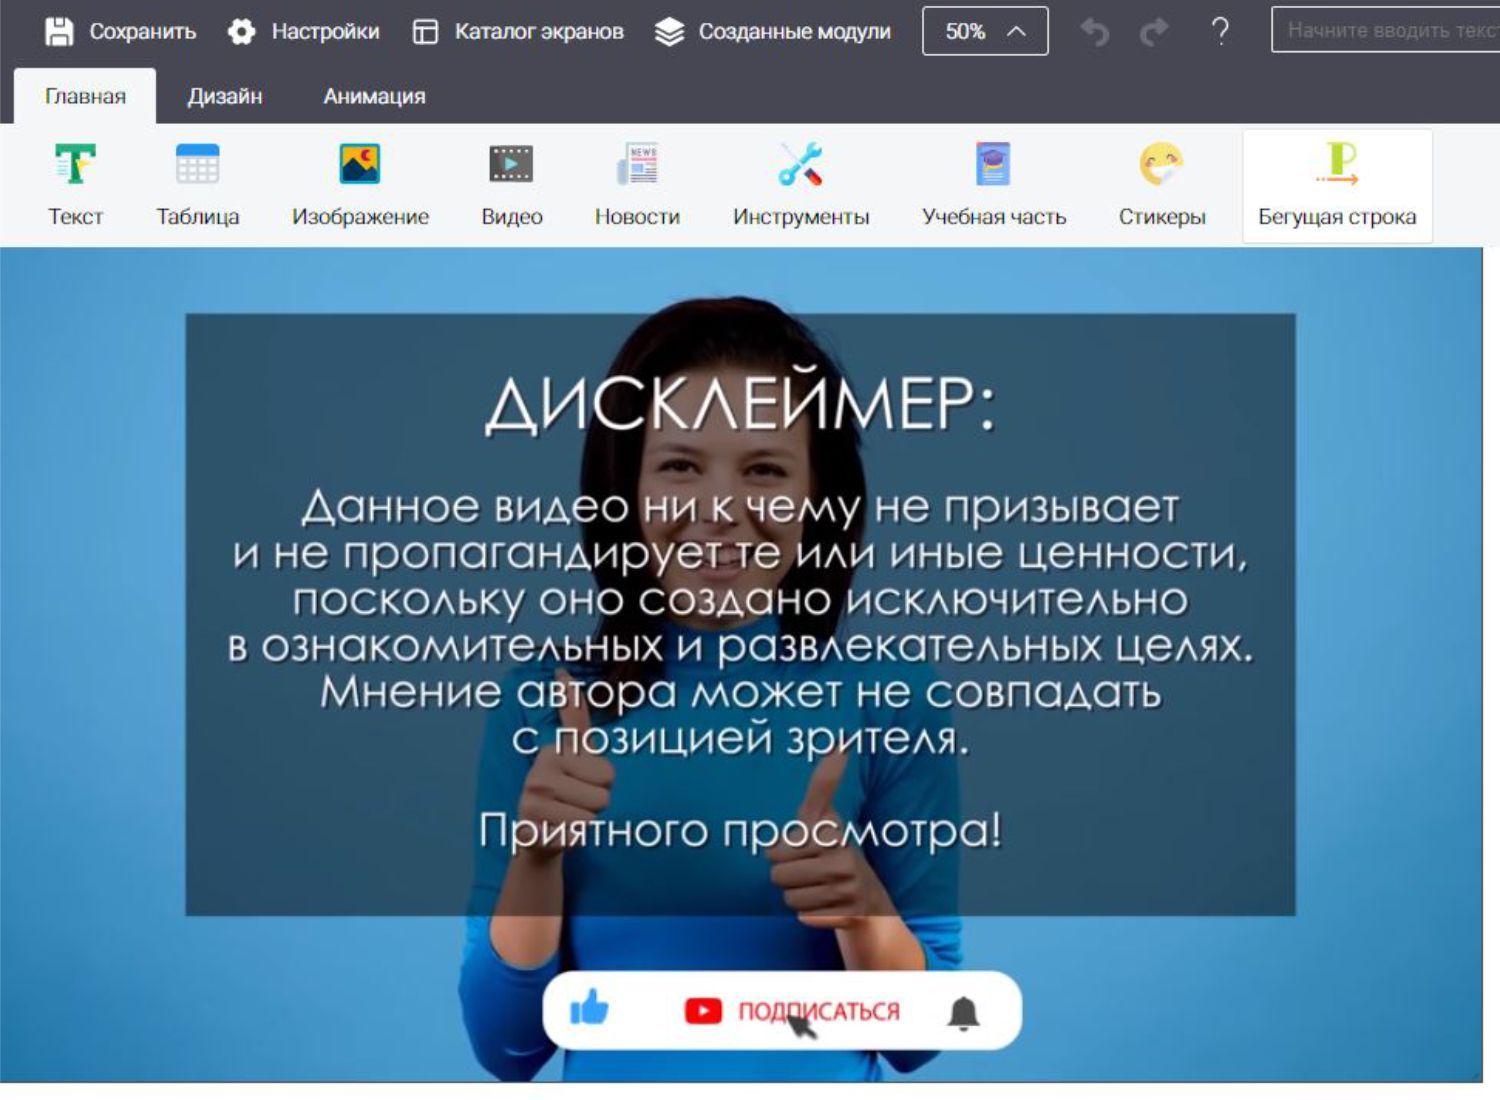Open the Стикеры stickers

(x=1162, y=185)
